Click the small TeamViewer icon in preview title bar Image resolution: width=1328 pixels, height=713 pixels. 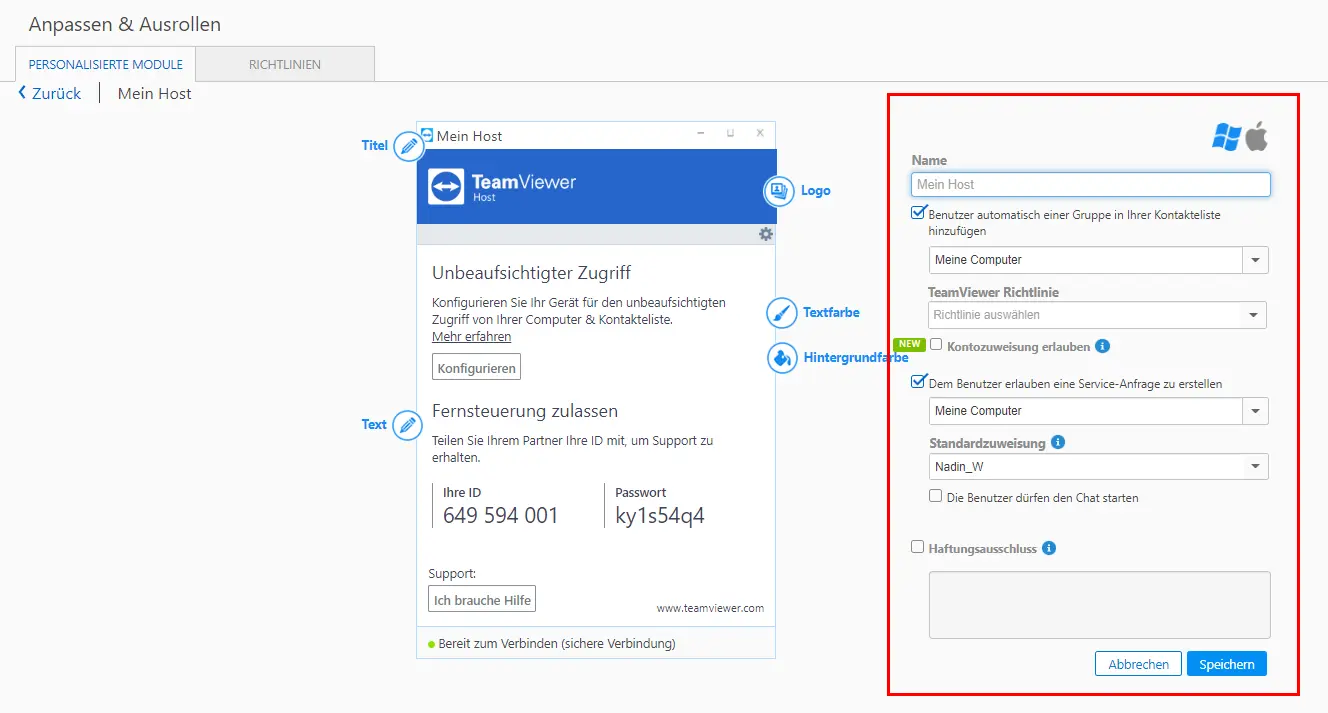coord(427,135)
